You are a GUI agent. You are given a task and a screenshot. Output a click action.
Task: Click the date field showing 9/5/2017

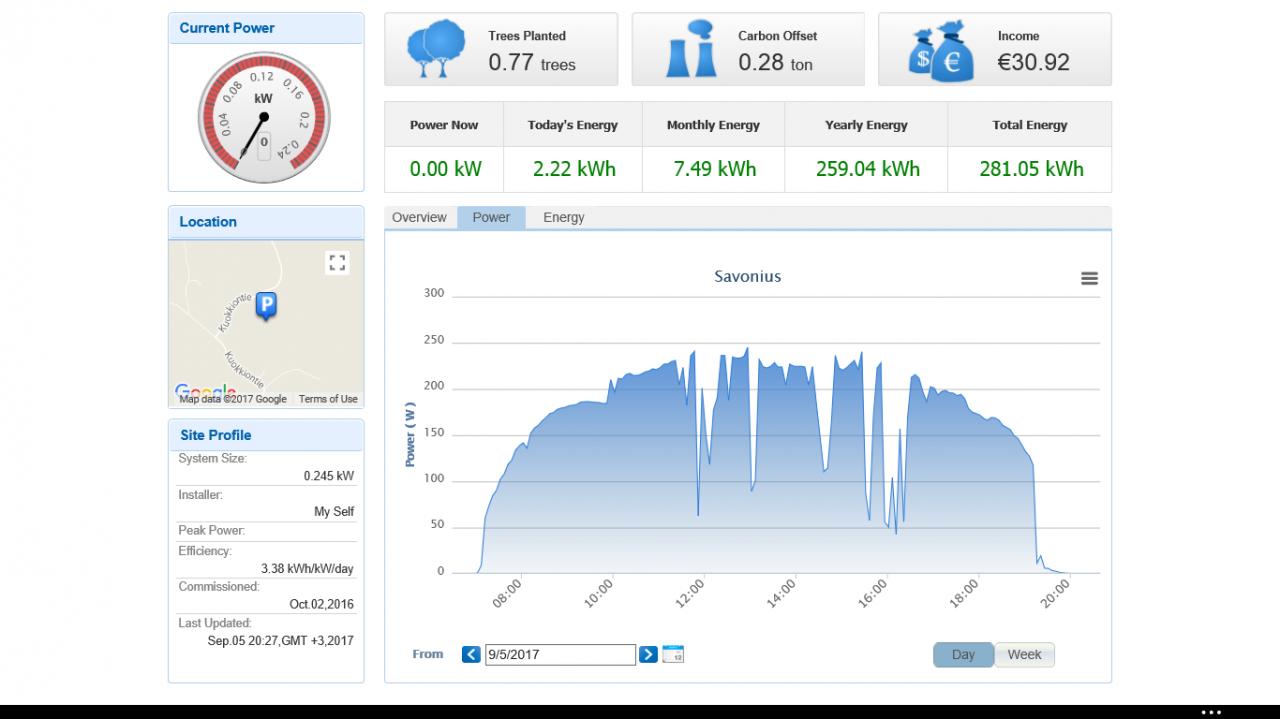(x=560, y=655)
